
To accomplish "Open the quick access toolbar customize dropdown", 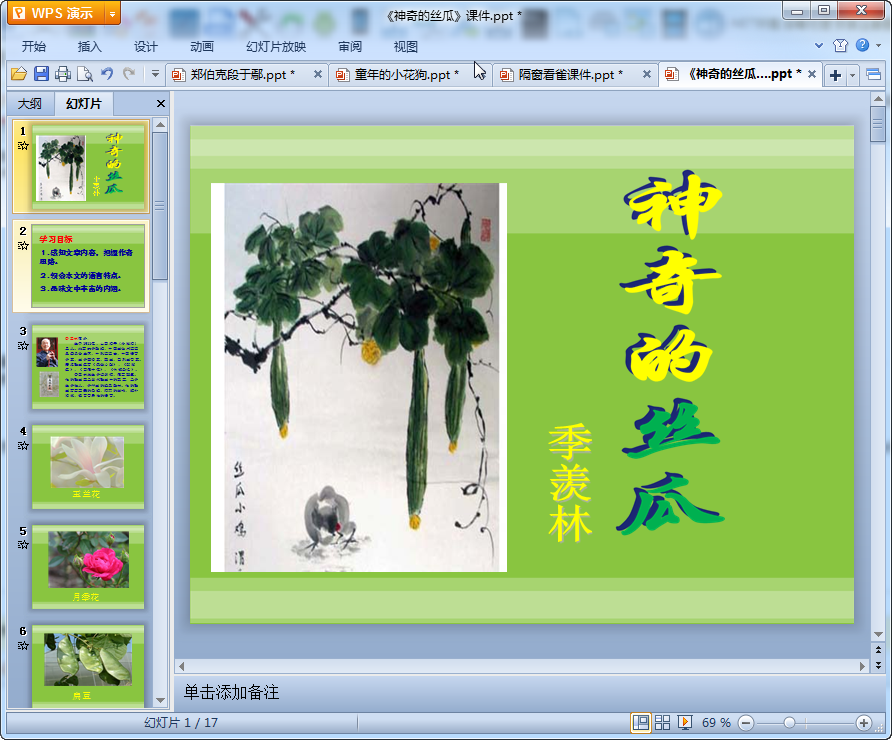I will (155, 73).
